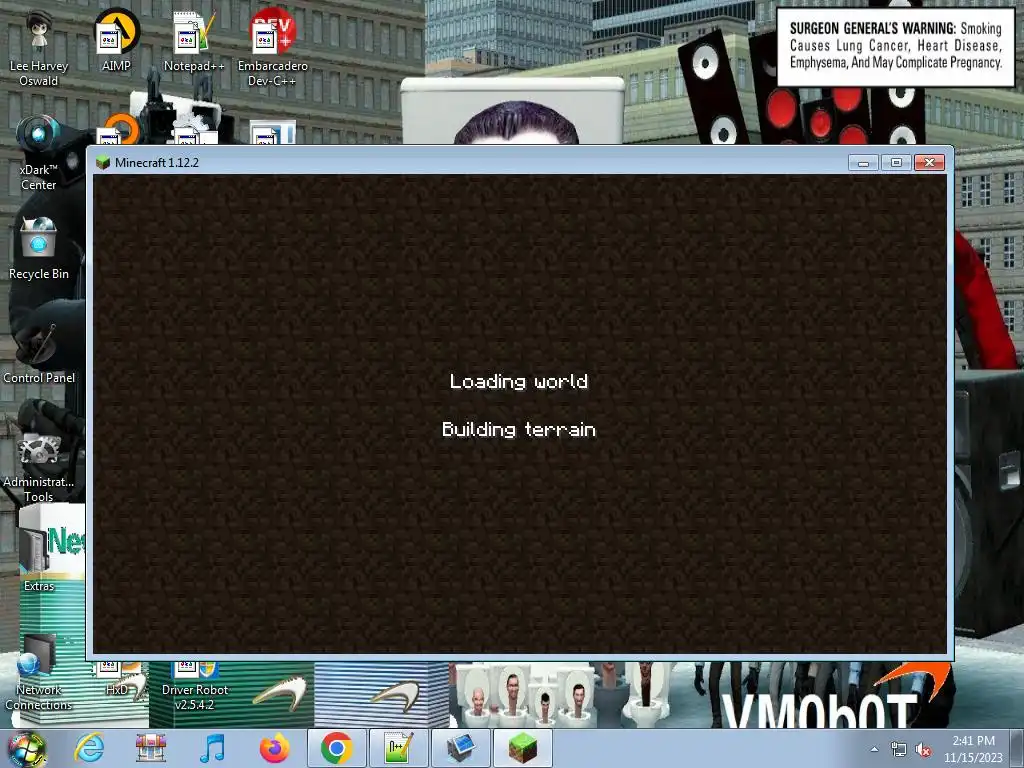The image size is (1024, 768).
Task: Click the muted volume tray icon
Action: (923, 750)
